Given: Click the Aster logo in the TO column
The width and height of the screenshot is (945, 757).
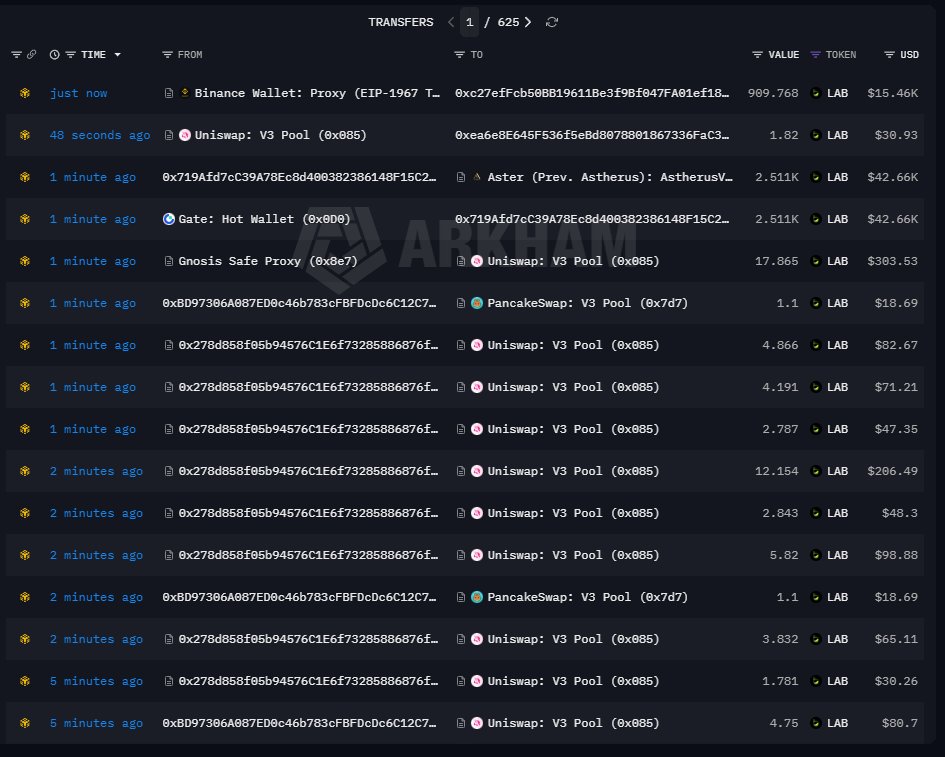Looking at the screenshot, I should (x=477, y=177).
